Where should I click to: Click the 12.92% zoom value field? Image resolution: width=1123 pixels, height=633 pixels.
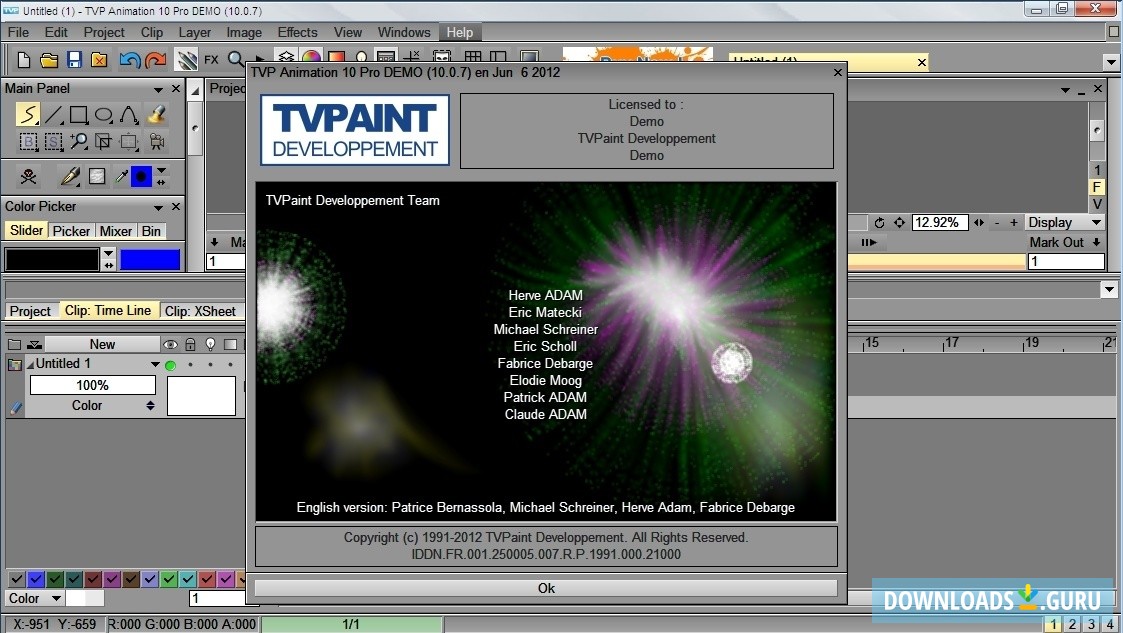click(x=939, y=222)
